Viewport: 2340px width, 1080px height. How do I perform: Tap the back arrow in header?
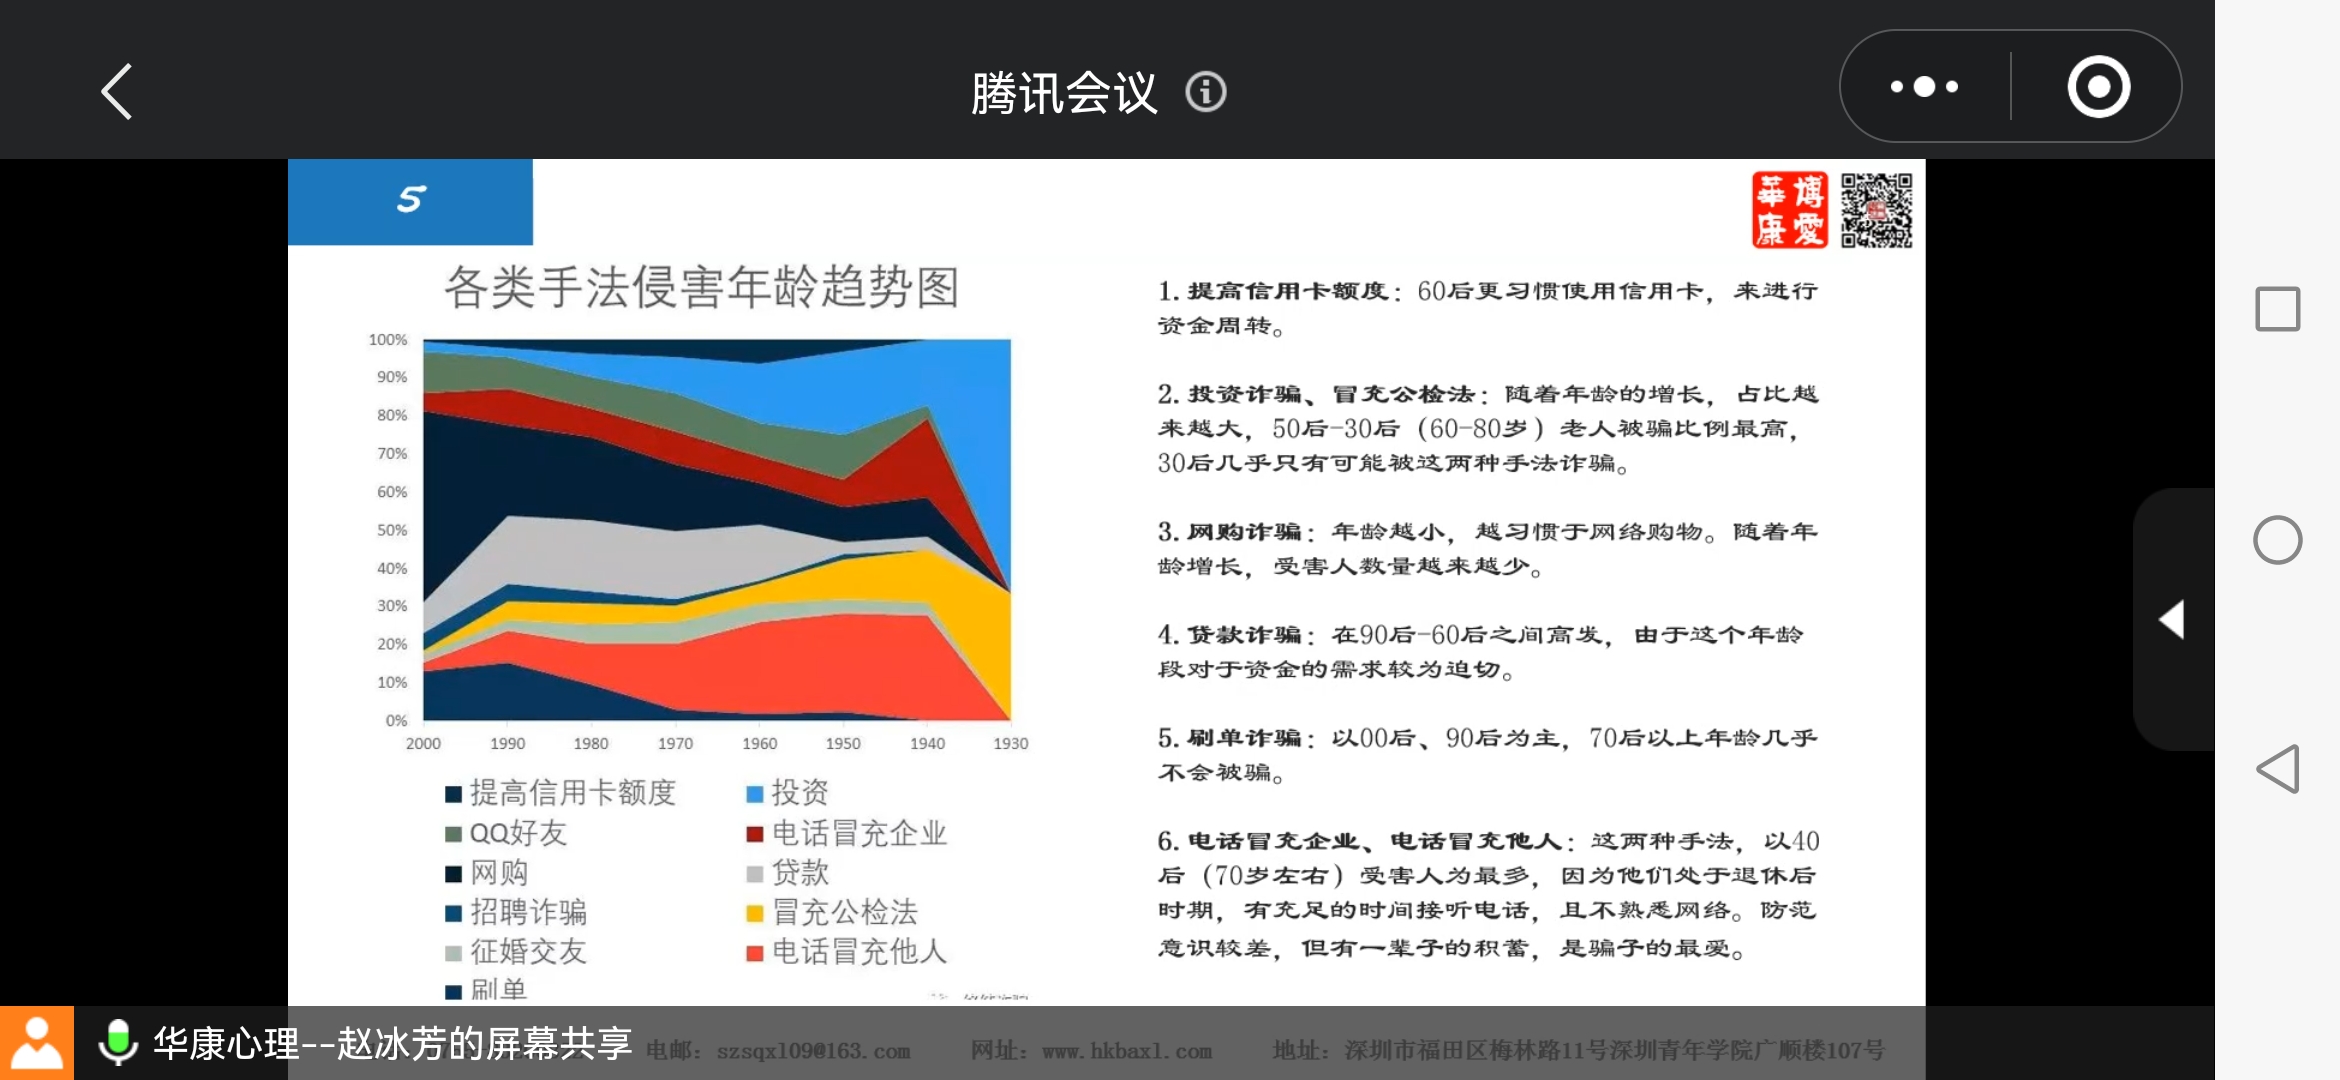click(x=117, y=92)
